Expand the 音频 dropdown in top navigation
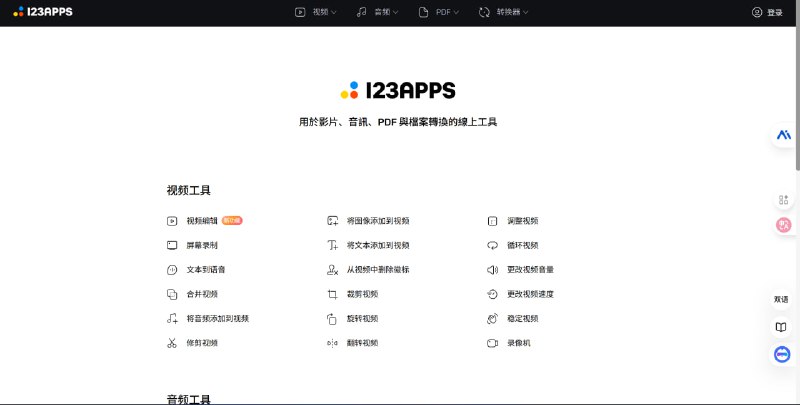The image size is (800, 405). (378, 12)
